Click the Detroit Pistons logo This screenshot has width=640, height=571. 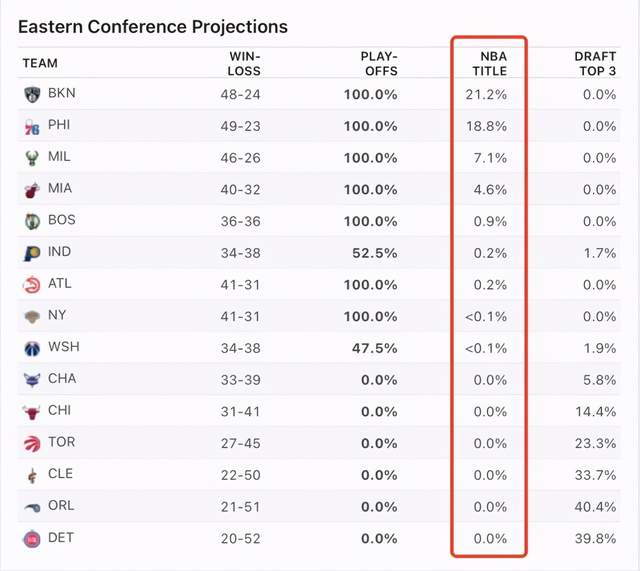(30, 539)
